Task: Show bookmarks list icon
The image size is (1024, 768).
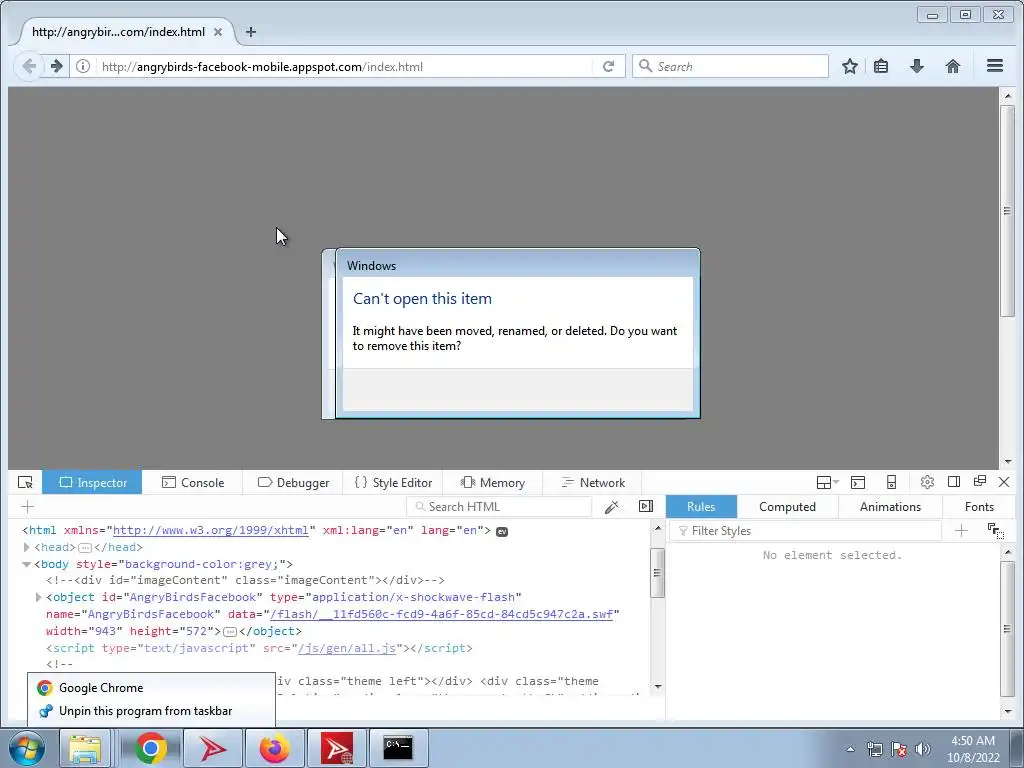Action: click(x=881, y=66)
